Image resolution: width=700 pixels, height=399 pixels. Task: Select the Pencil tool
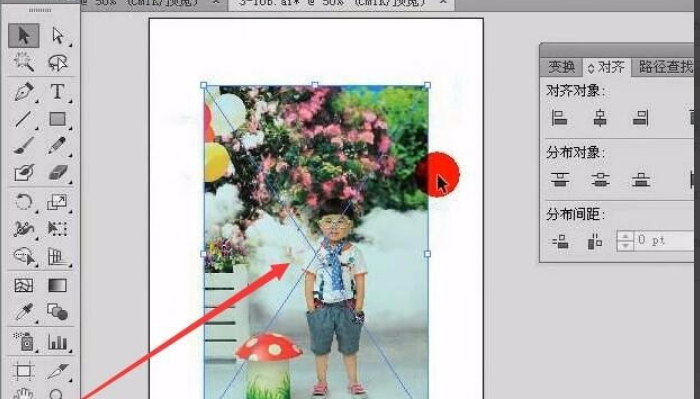(57, 145)
